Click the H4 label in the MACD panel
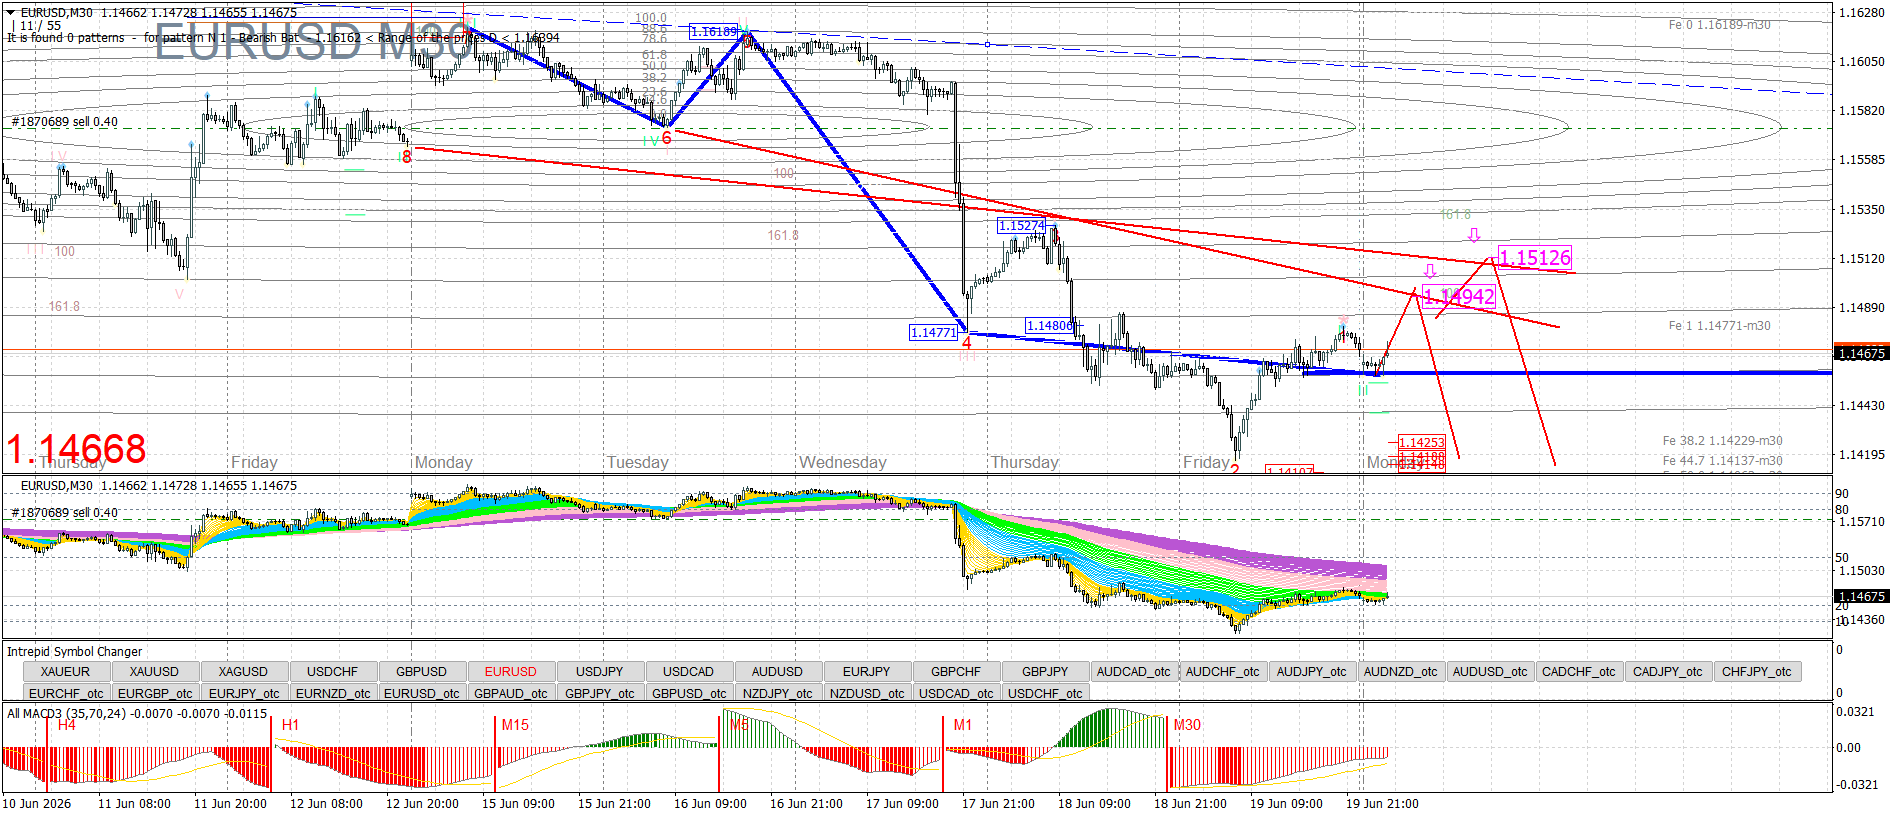 coord(67,725)
